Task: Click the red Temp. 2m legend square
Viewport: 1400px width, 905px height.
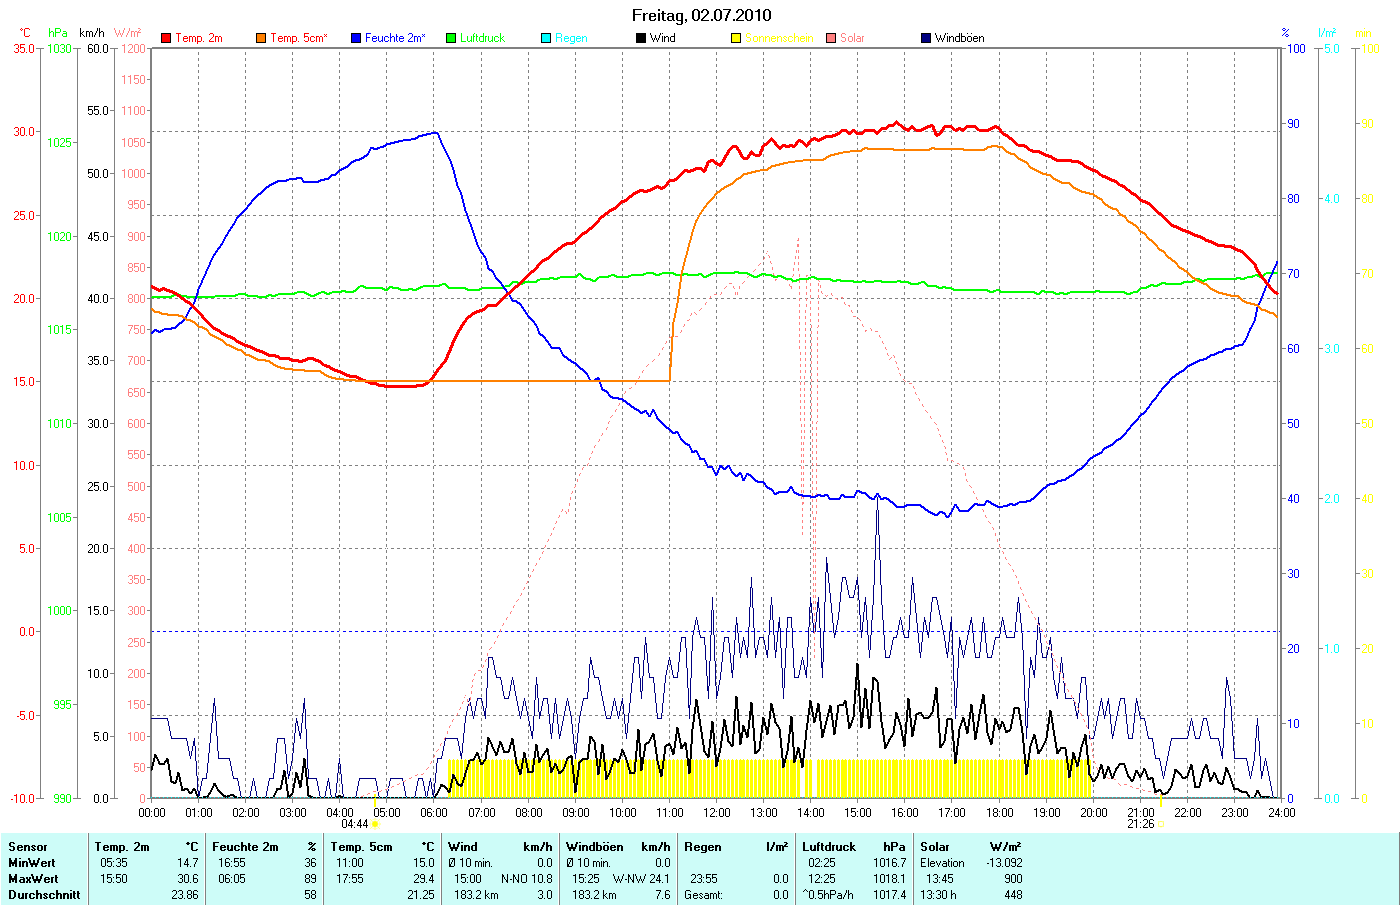Action: click(166, 38)
